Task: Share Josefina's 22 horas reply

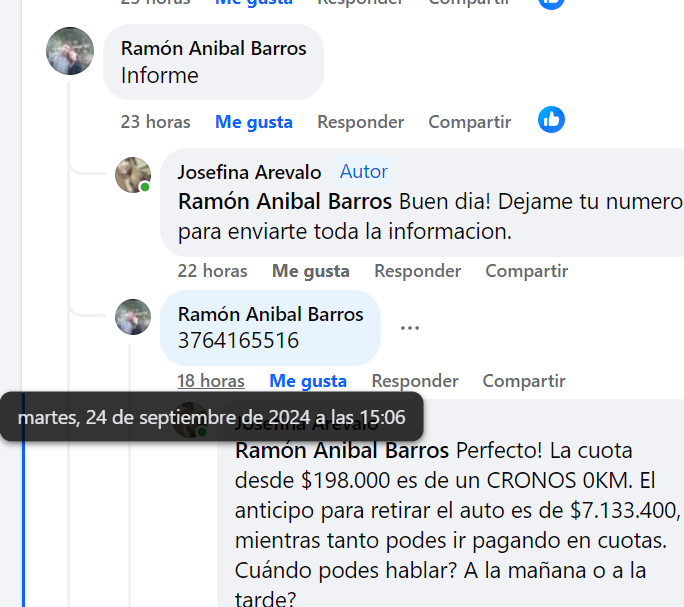Action: coord(527,271)
